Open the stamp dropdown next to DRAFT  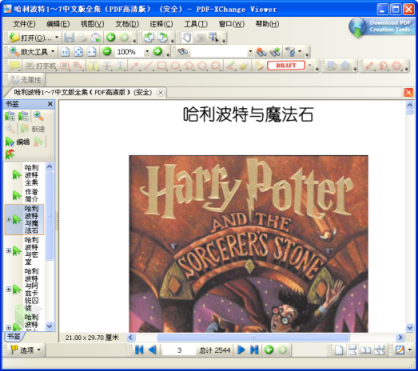(x=310, y=65)
